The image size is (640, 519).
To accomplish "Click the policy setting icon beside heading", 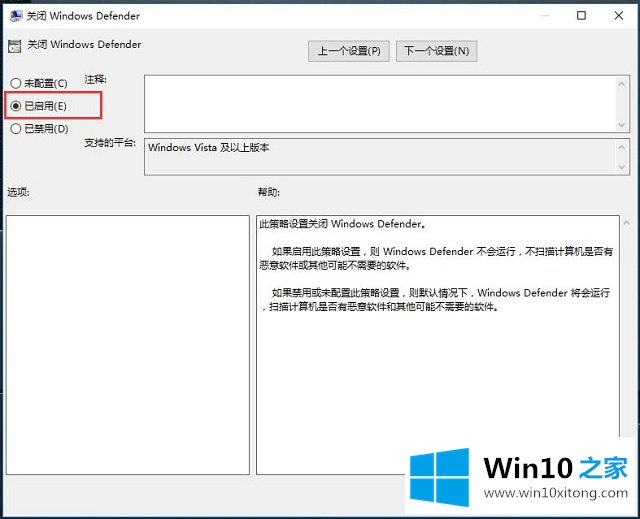I will (15, 46).
